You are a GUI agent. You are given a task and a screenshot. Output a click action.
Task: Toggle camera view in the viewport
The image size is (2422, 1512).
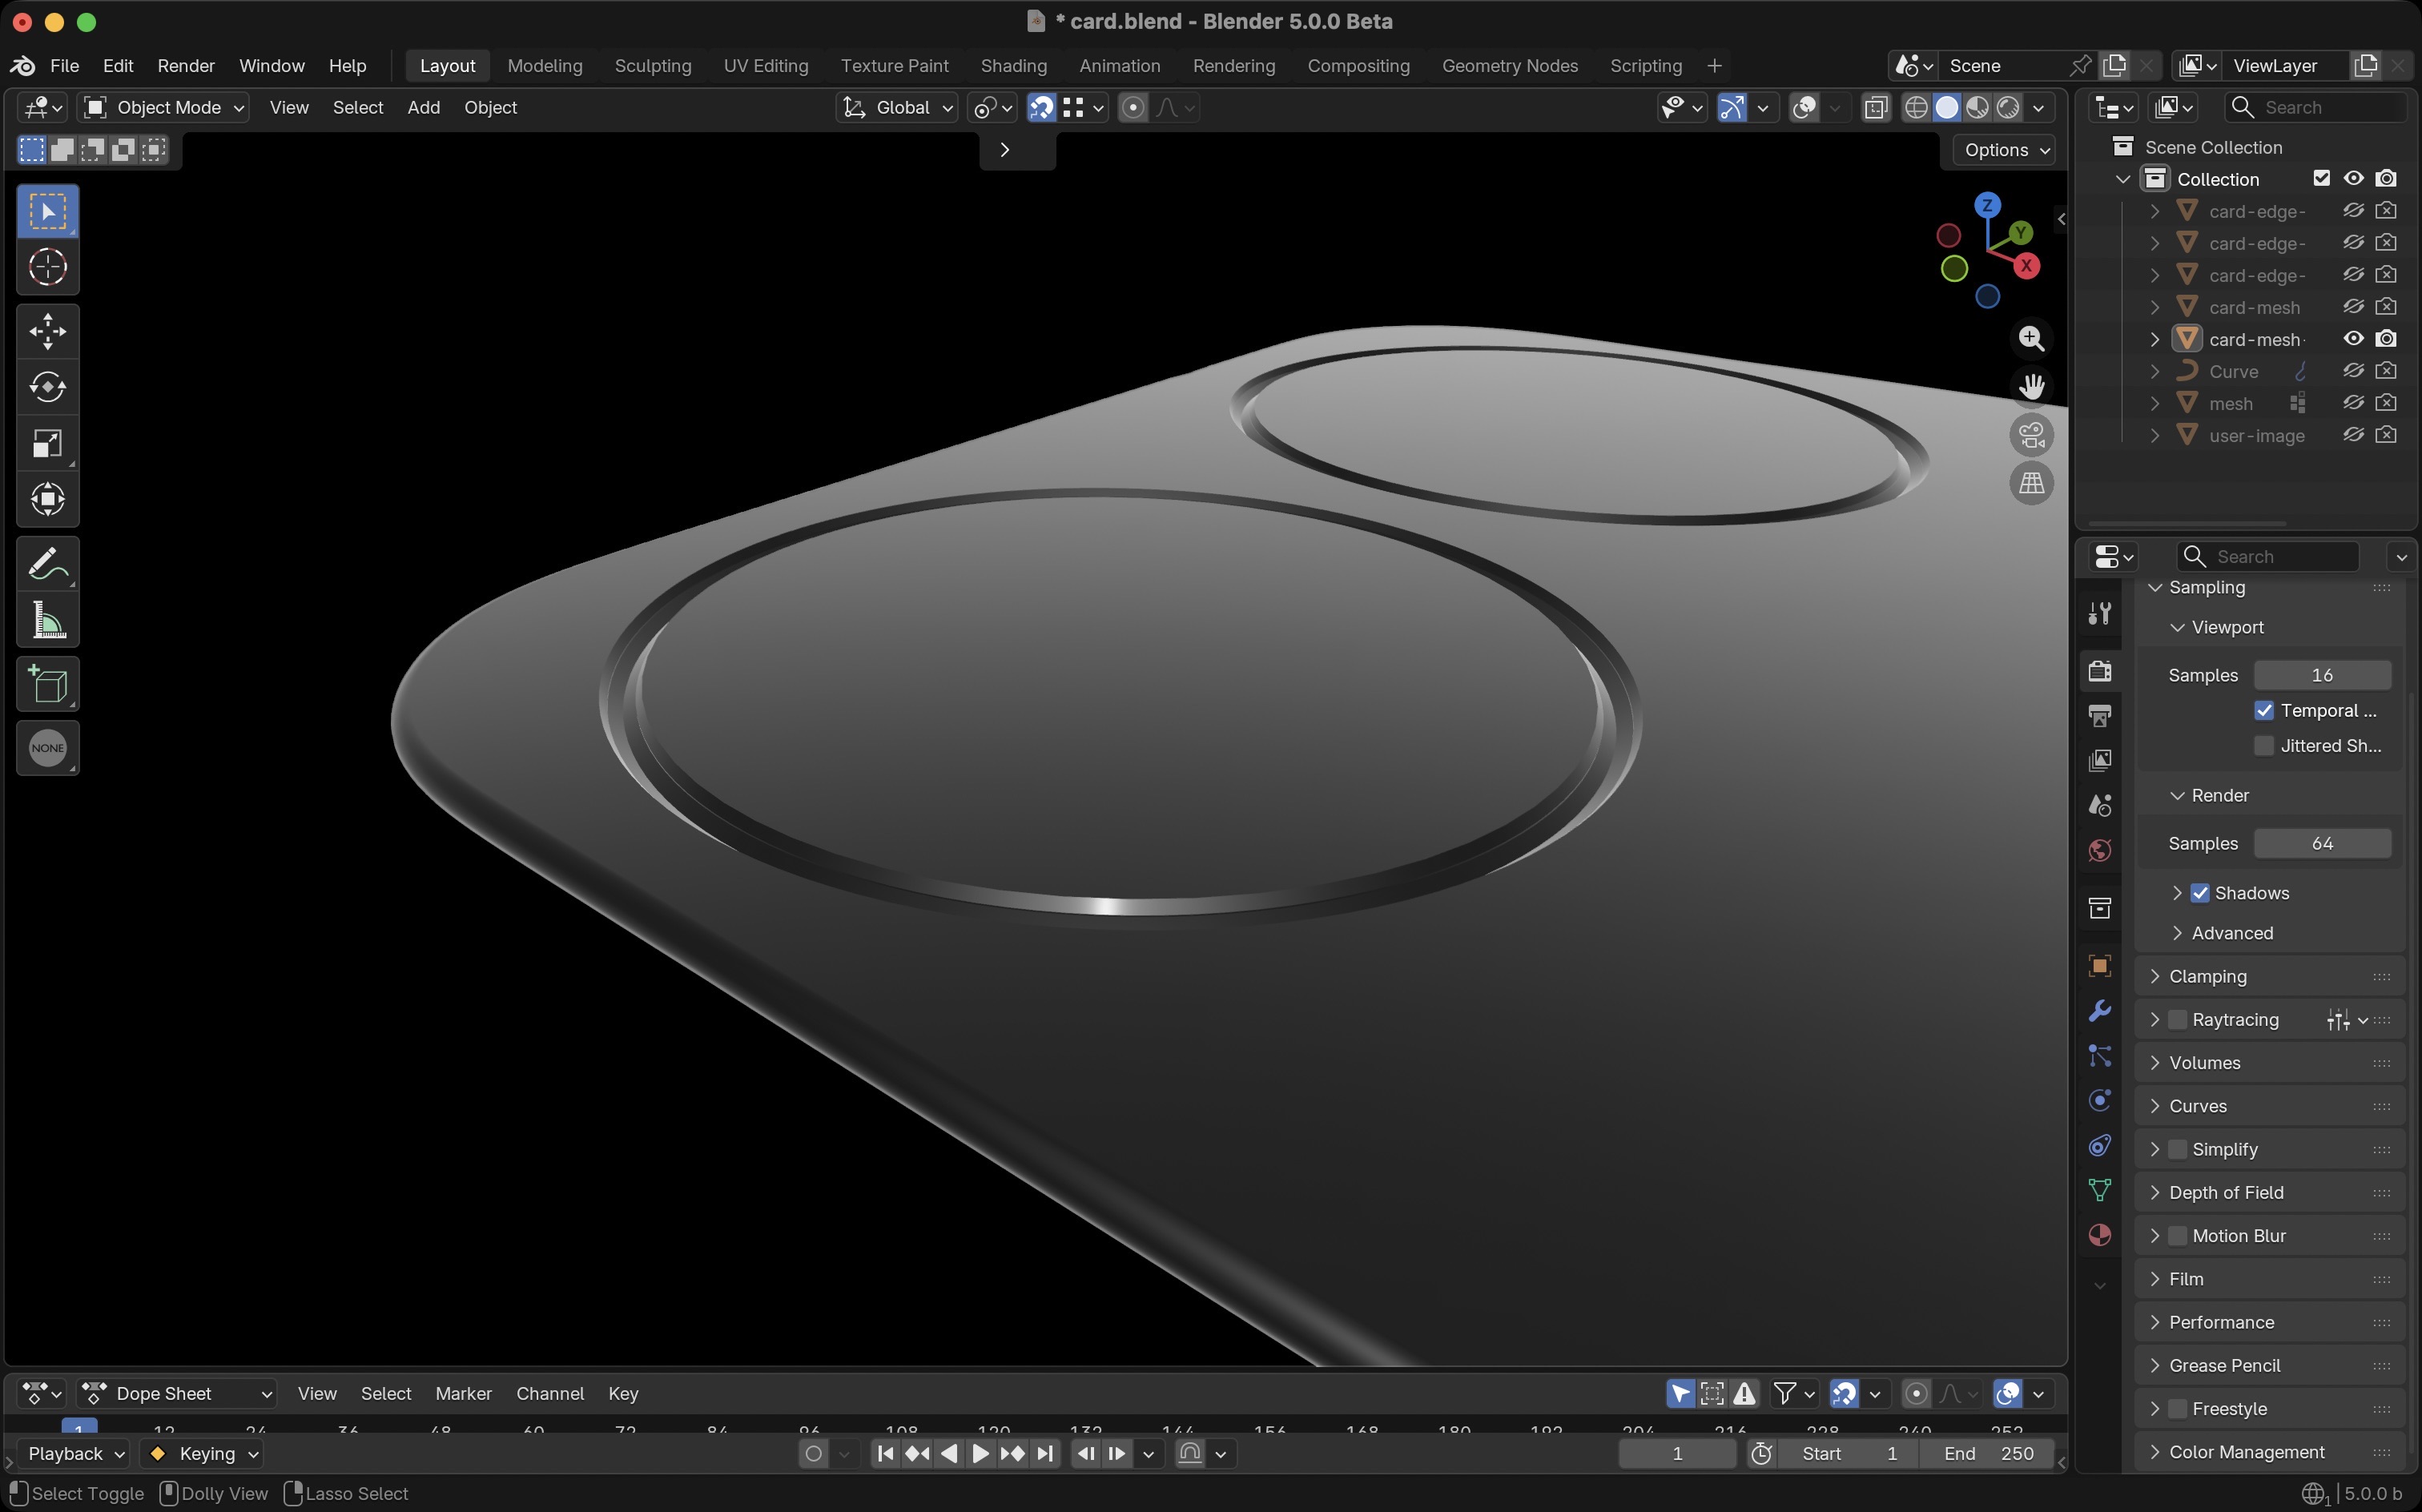coord(2031,436)
